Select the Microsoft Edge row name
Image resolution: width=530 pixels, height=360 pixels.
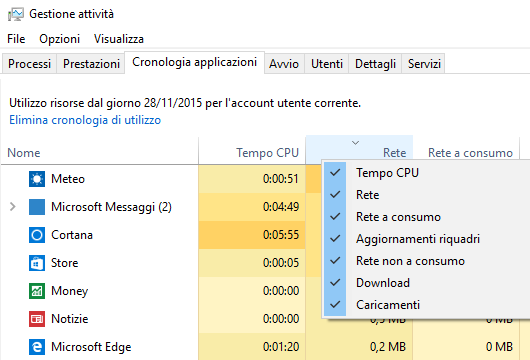coord(91,347)
